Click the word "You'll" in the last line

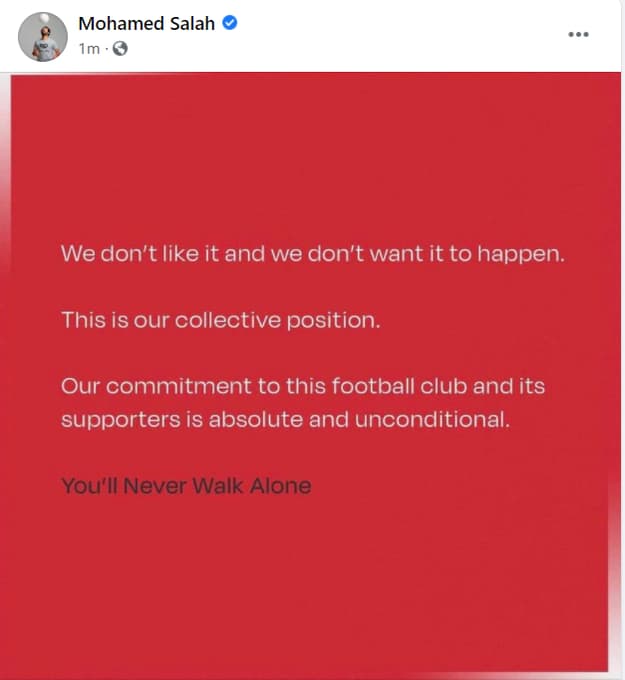tap(89, 486)
